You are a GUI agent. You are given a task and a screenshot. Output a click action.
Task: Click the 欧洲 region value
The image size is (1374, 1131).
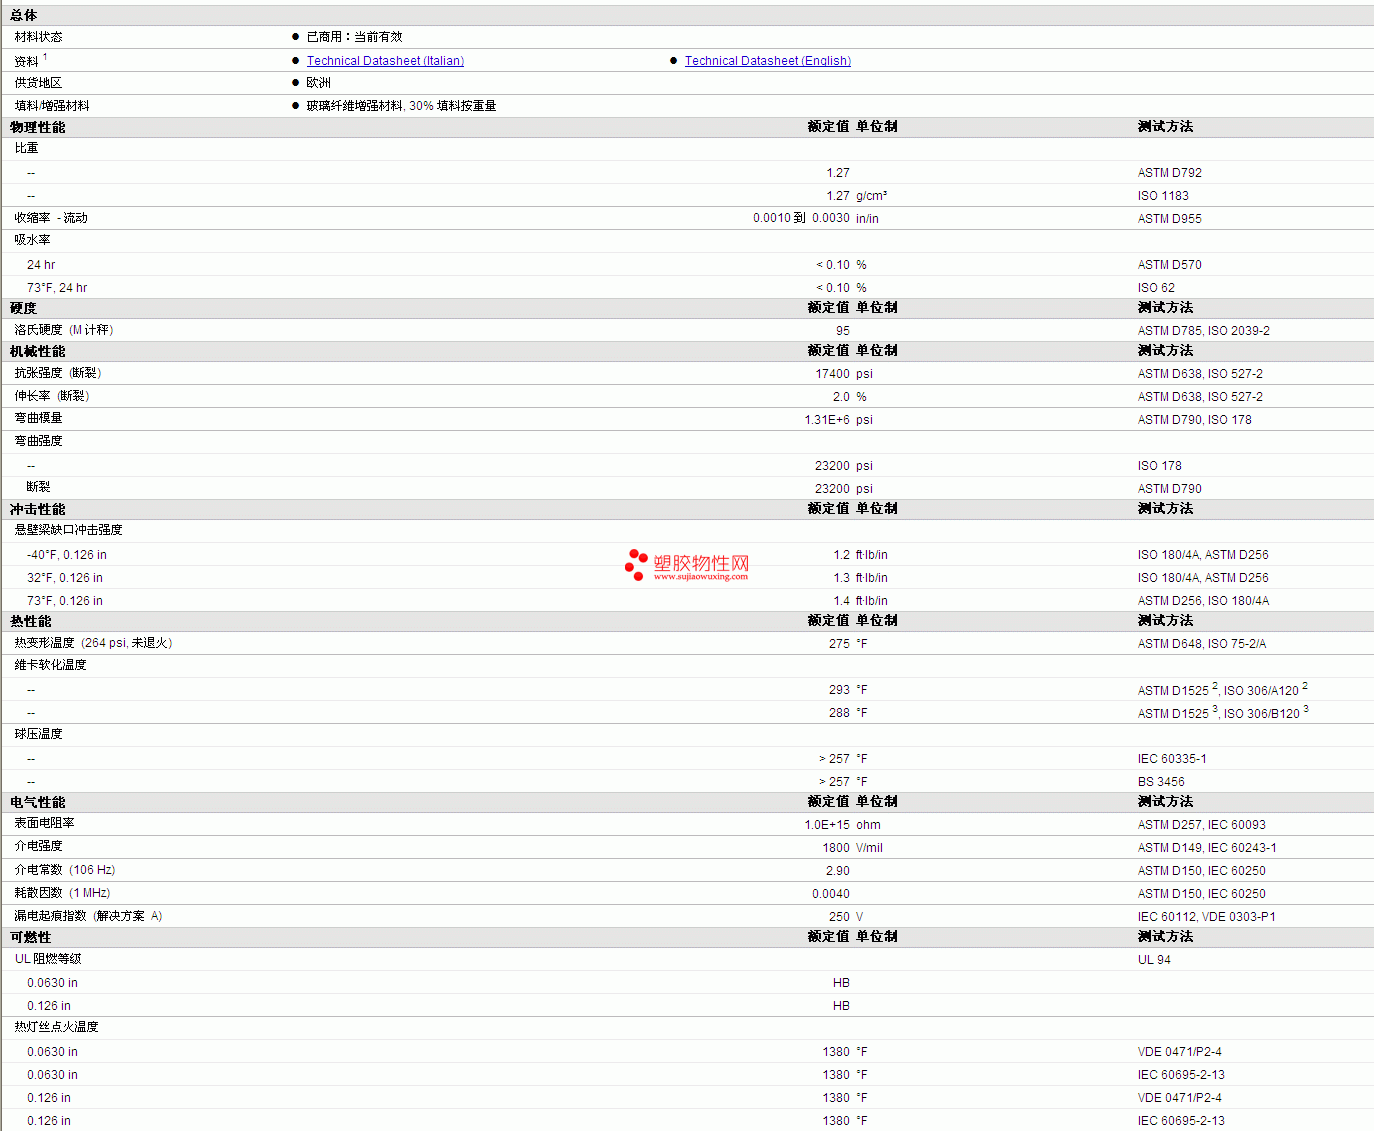[x=318, y=83]
